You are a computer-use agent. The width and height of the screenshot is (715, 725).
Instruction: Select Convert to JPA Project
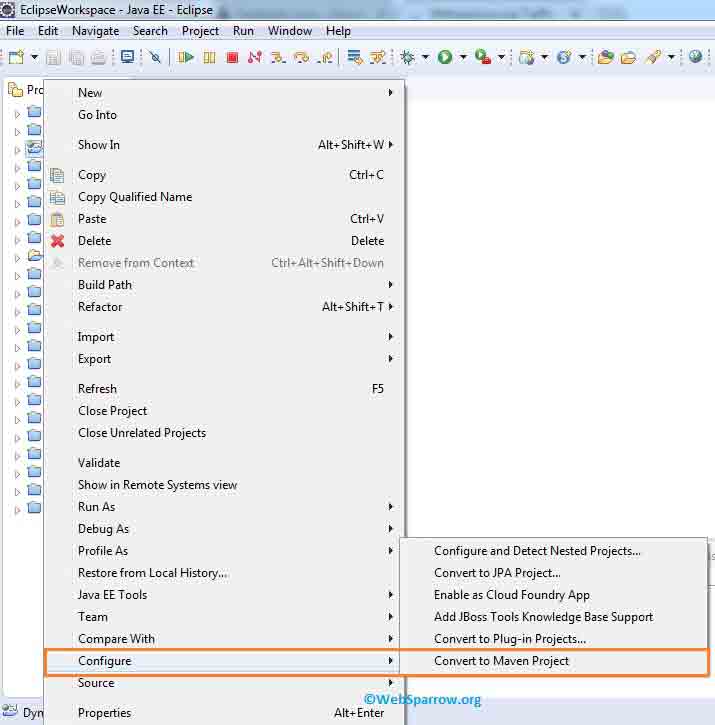click(x=554, y=573)
